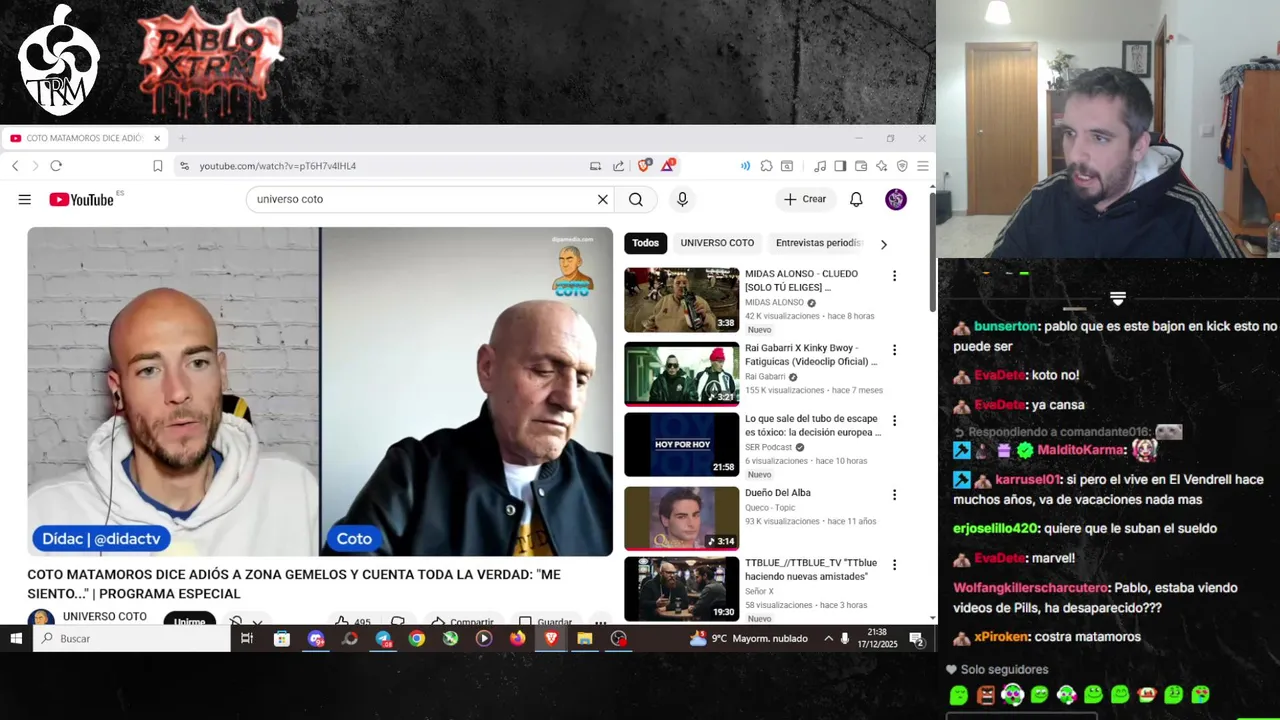Open Microsoft Store from the taskbar

click(x=282, y=638)
